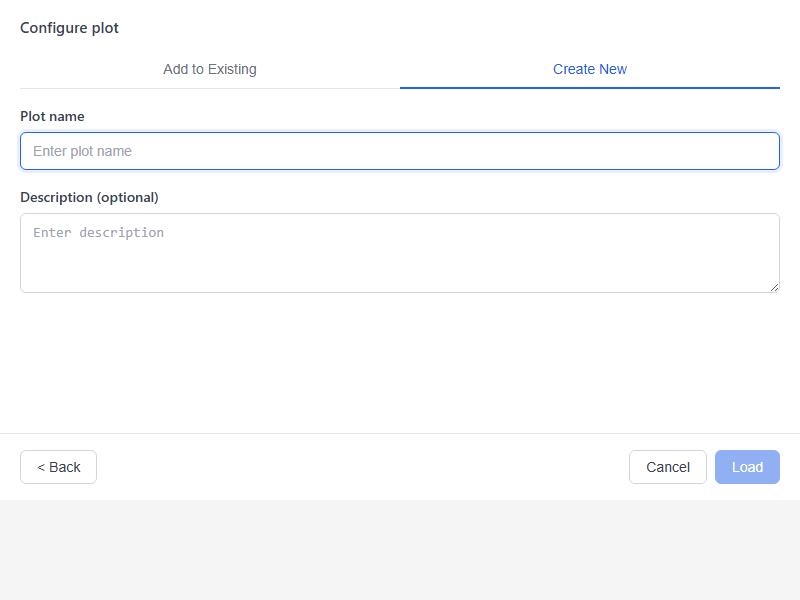Go back using the Back button

[57, 467]
